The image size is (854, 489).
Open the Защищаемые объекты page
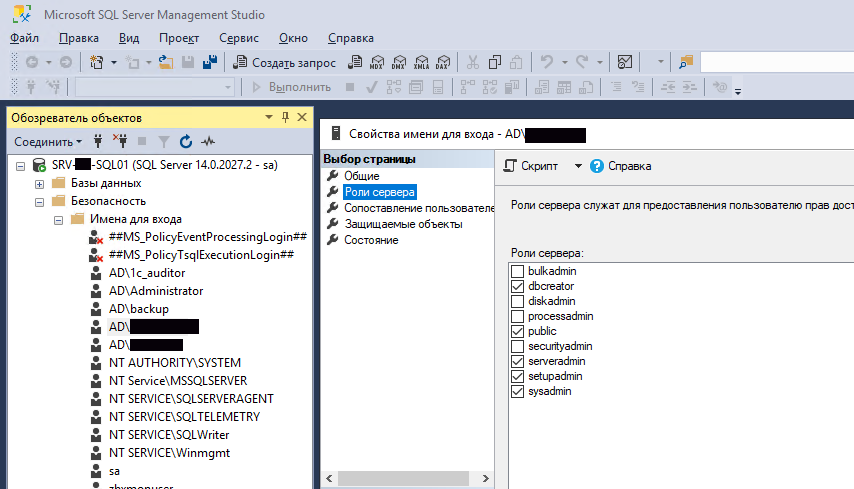pos(403,224)
